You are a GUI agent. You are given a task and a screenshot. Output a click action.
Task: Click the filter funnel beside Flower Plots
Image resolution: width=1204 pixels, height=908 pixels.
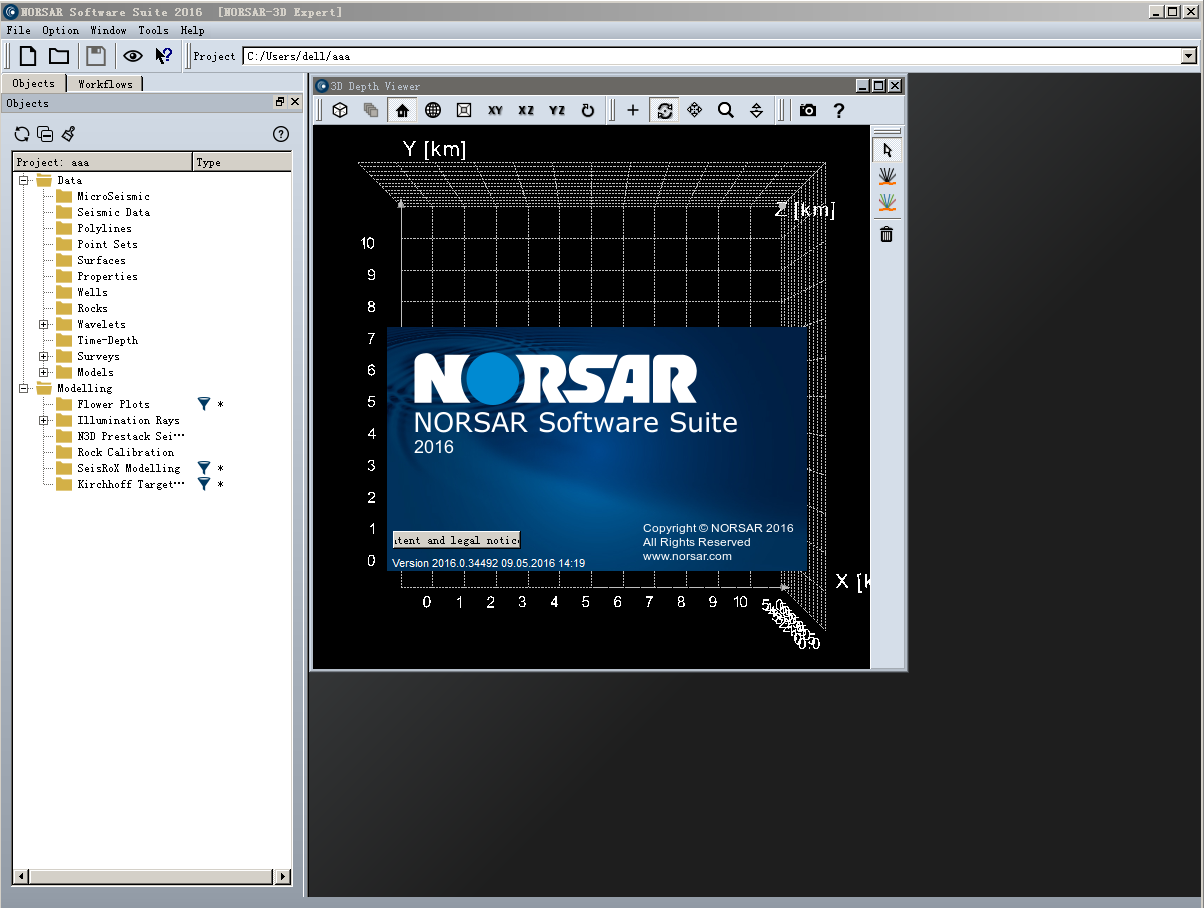click(205, 404)
